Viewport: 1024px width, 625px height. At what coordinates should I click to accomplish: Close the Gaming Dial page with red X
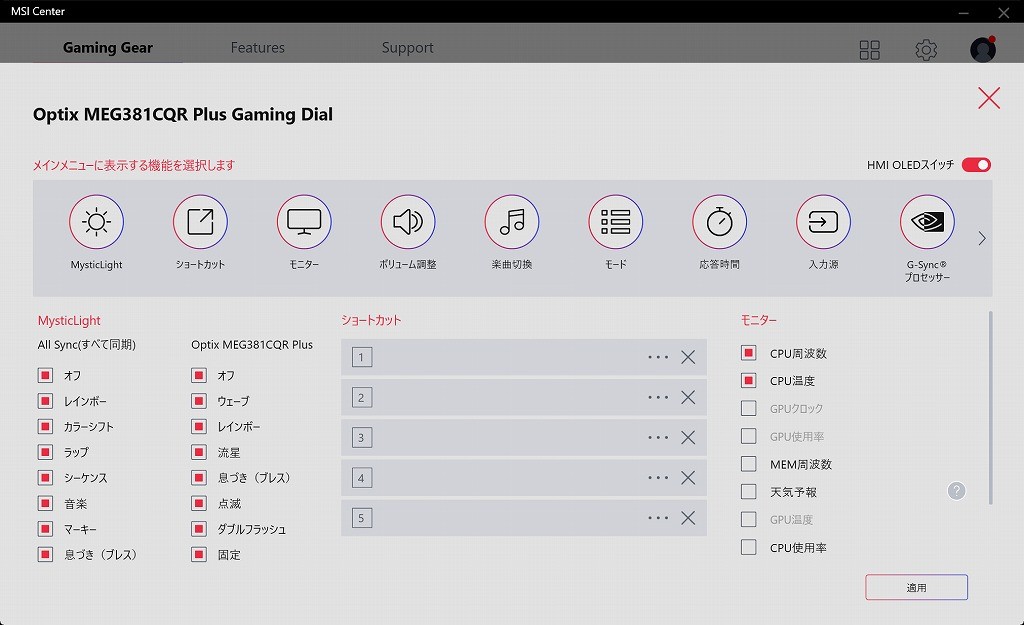tap(989, 98)
